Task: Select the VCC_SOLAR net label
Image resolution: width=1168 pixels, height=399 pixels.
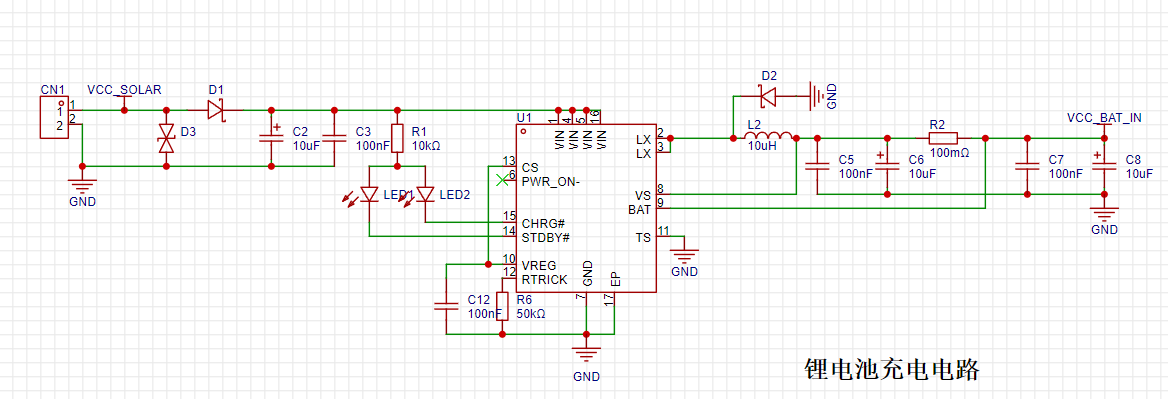Action: pos(124,90)
